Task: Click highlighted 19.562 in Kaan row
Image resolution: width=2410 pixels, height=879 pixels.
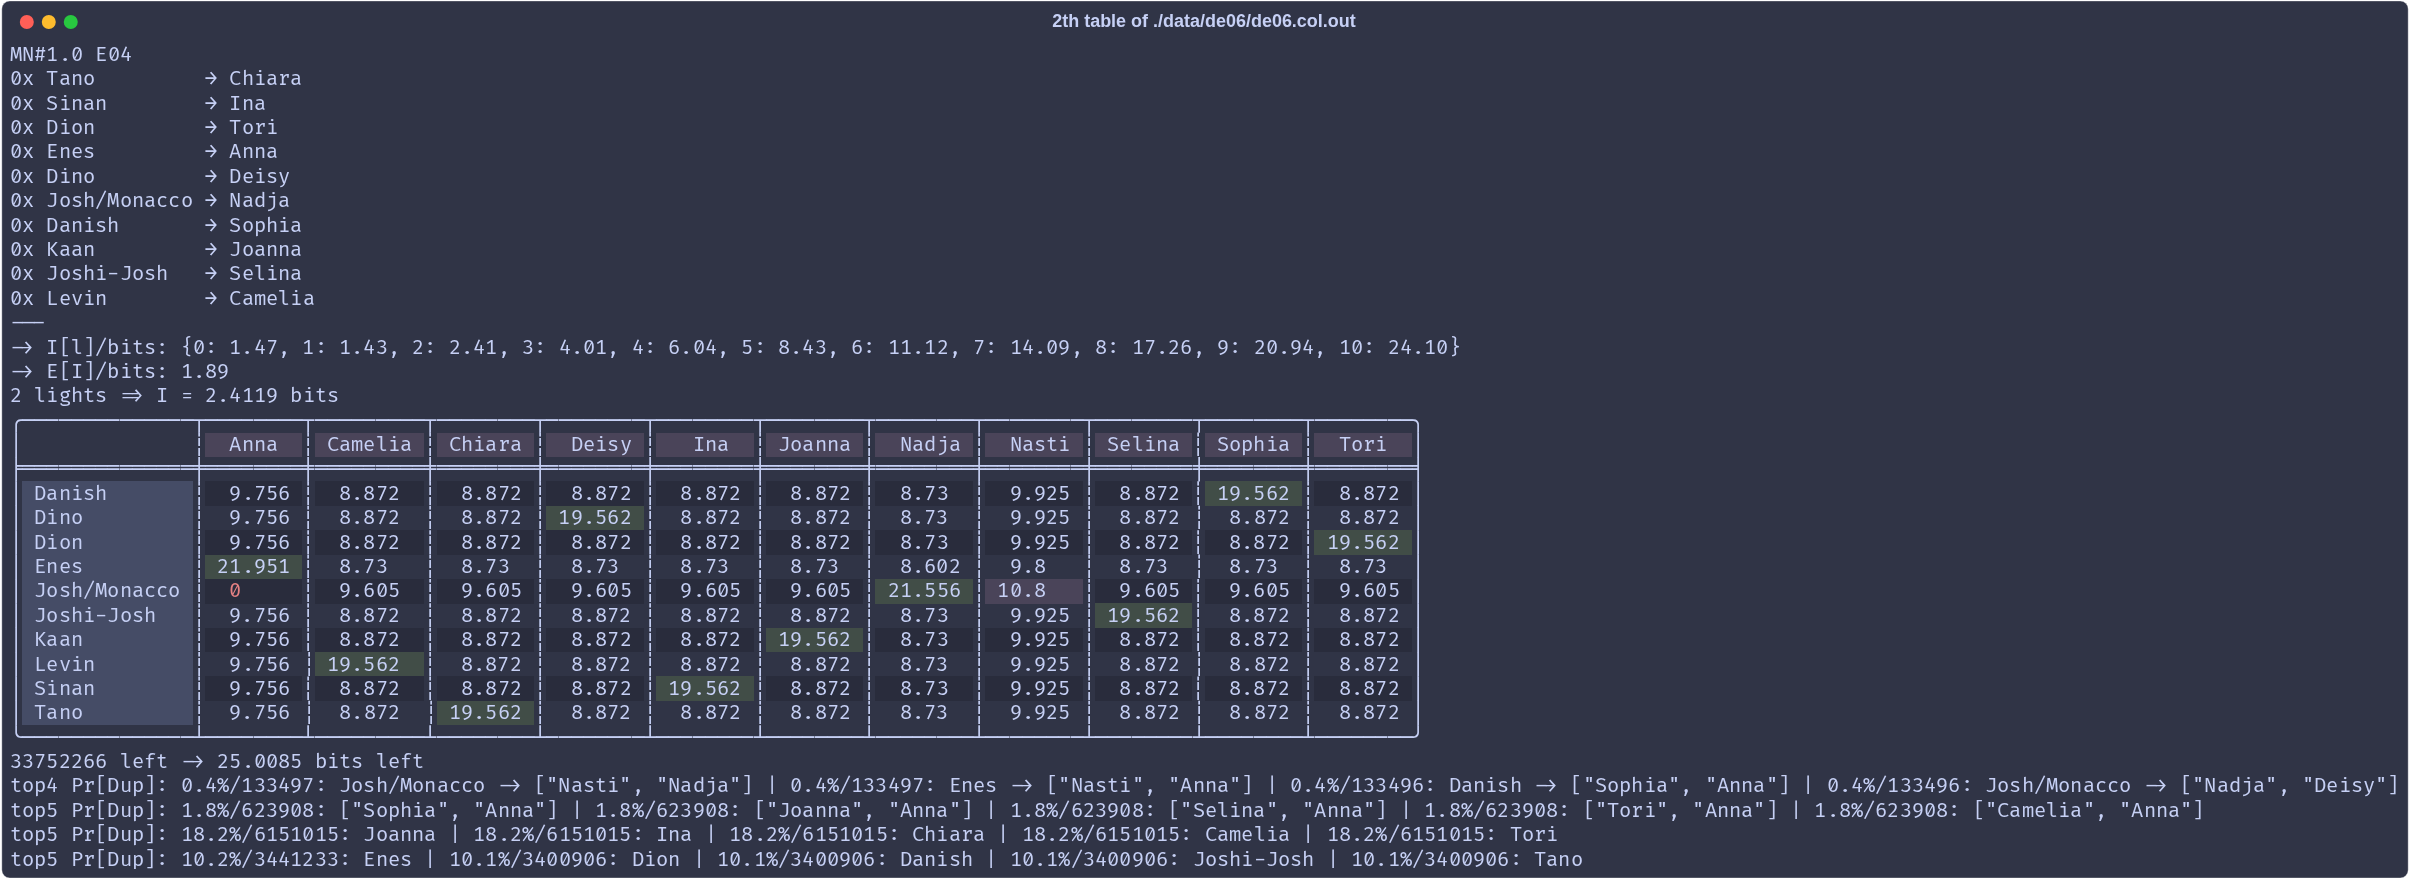Action: [814, 639]
